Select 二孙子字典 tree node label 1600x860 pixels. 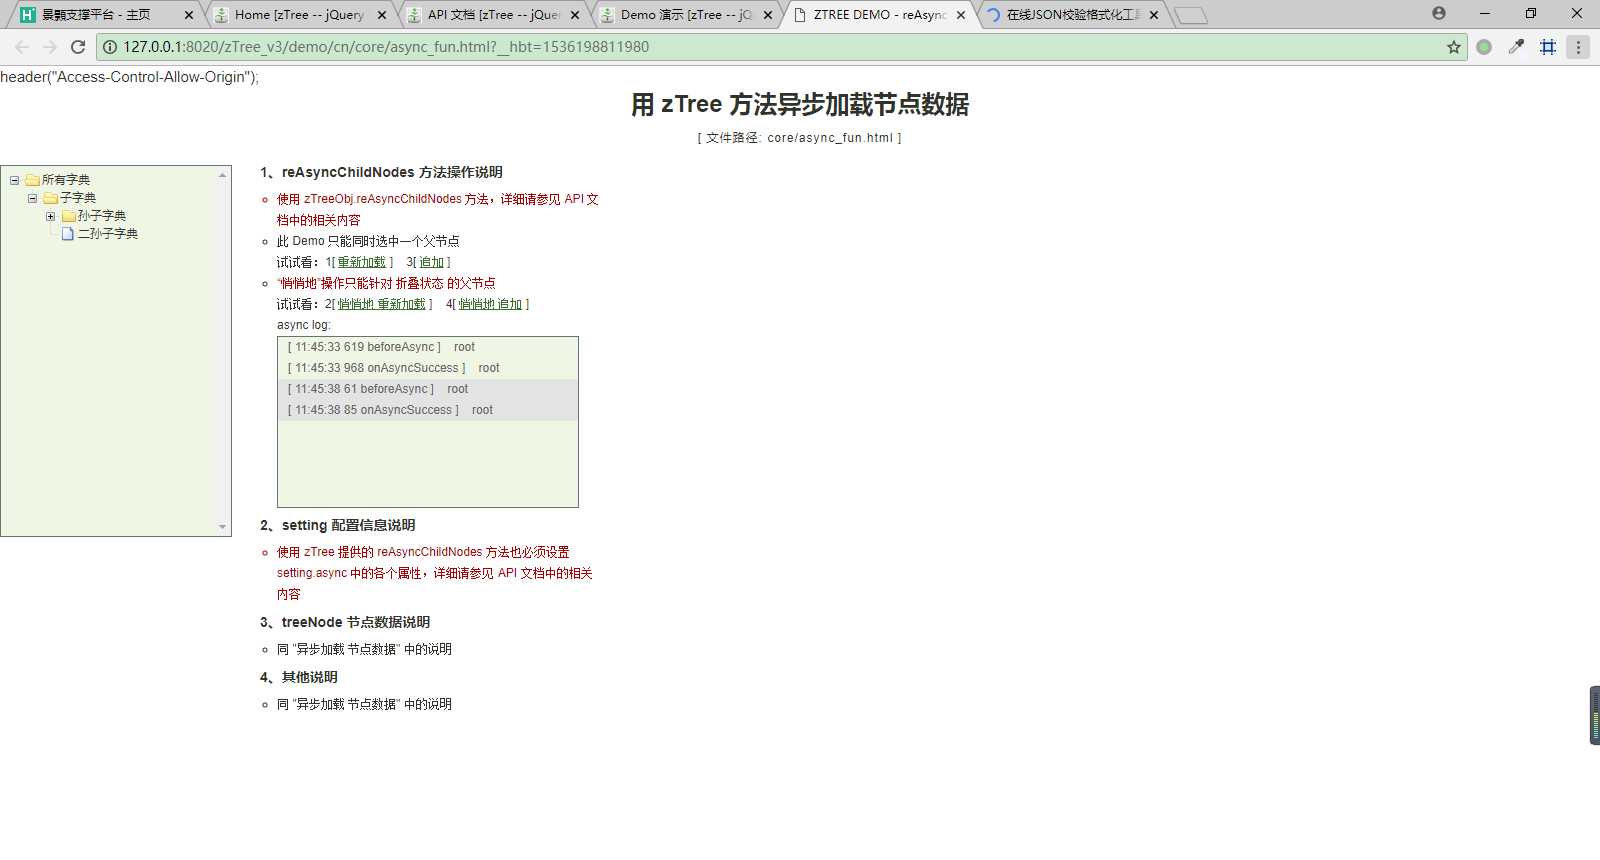(108, 234)
